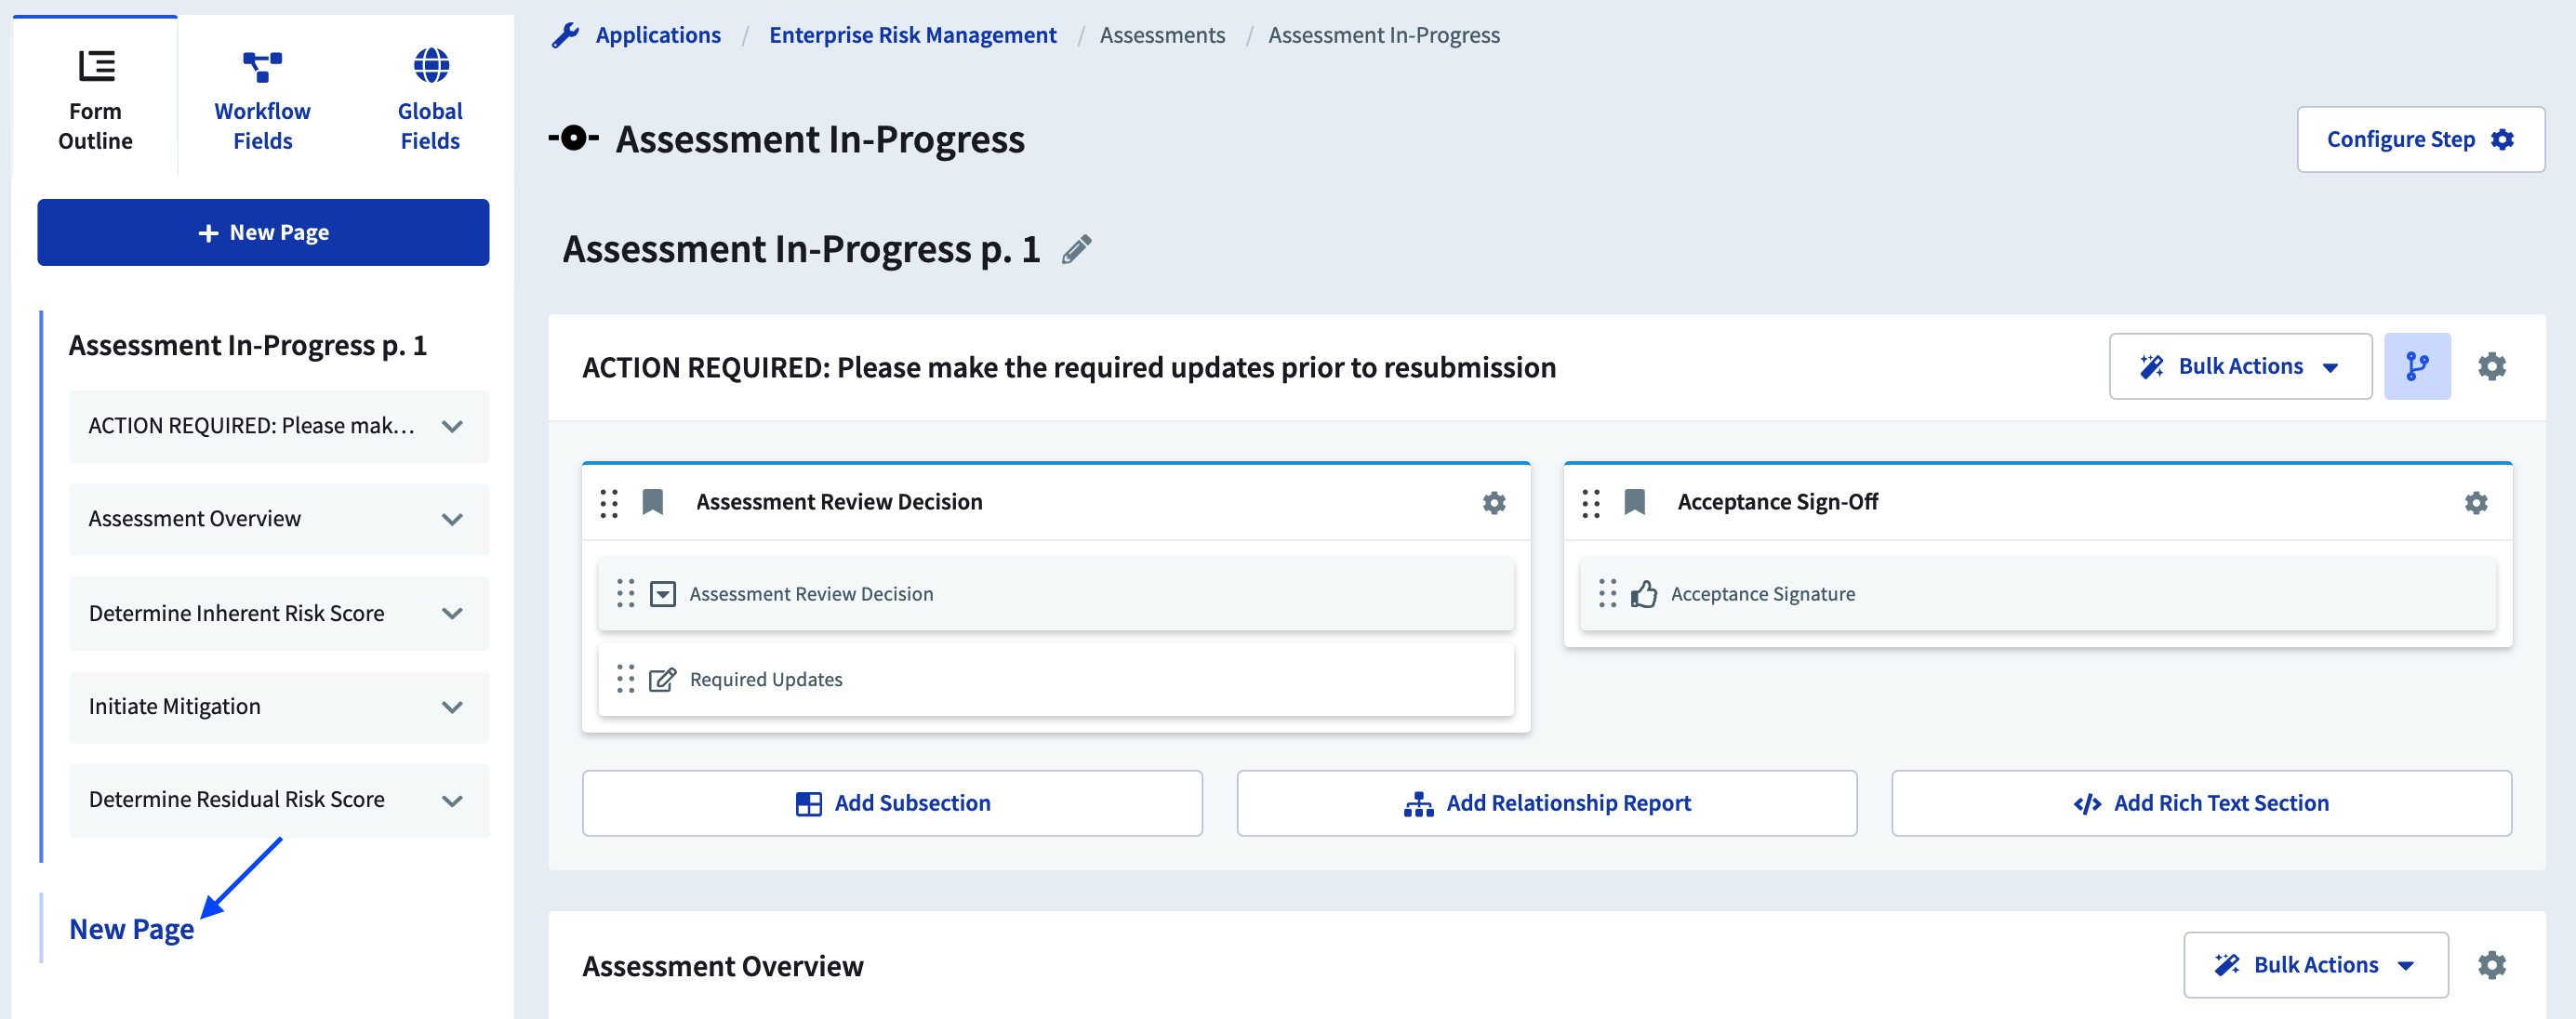Viewport: 2576px width, 1019px height.
Task: Toggle the workflow branch icon button
Action: coord(2416,366)
